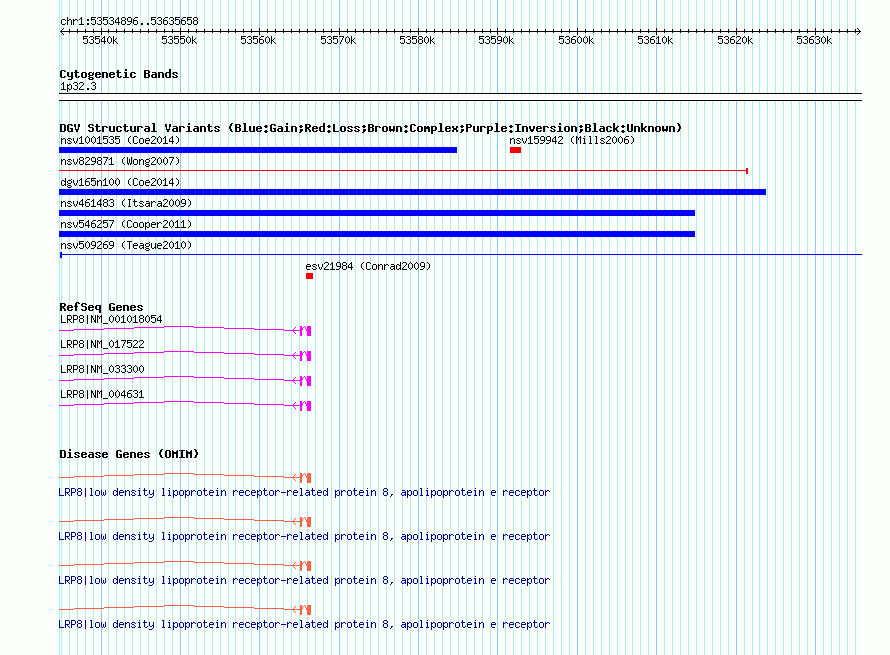Select the nsv546257 (Cooper2011) blue bar
The image size is (890, 655).
pyautogui.click(x=377, y=234)
